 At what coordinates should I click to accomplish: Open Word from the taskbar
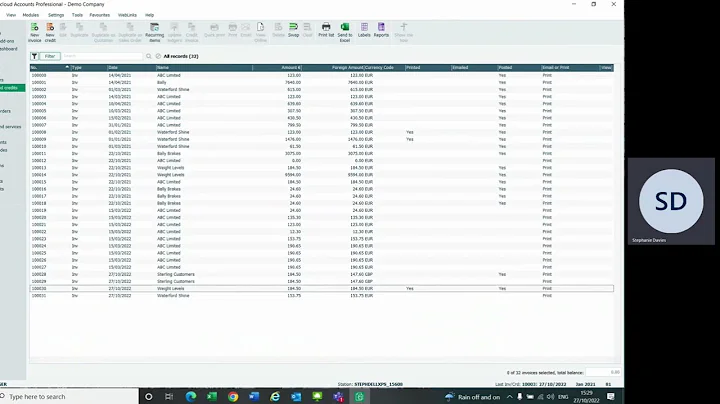click(x=254, y=397)
